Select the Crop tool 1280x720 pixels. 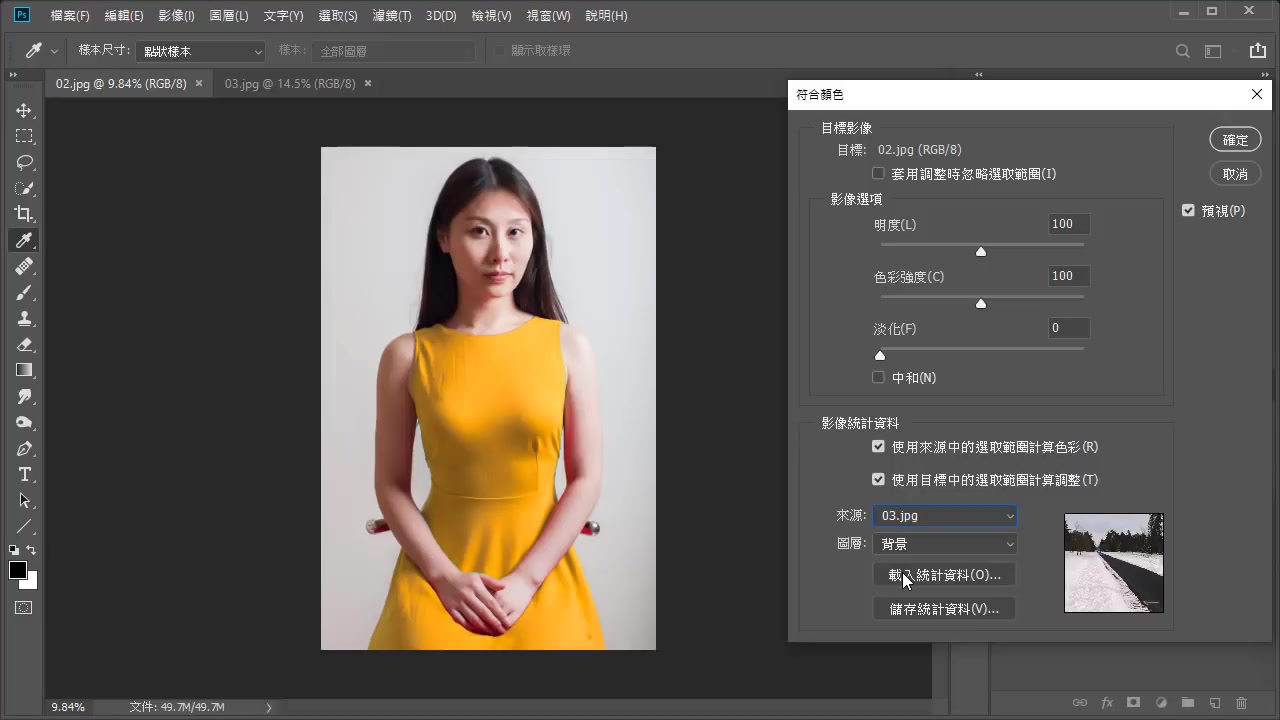[x=24, y=213]
